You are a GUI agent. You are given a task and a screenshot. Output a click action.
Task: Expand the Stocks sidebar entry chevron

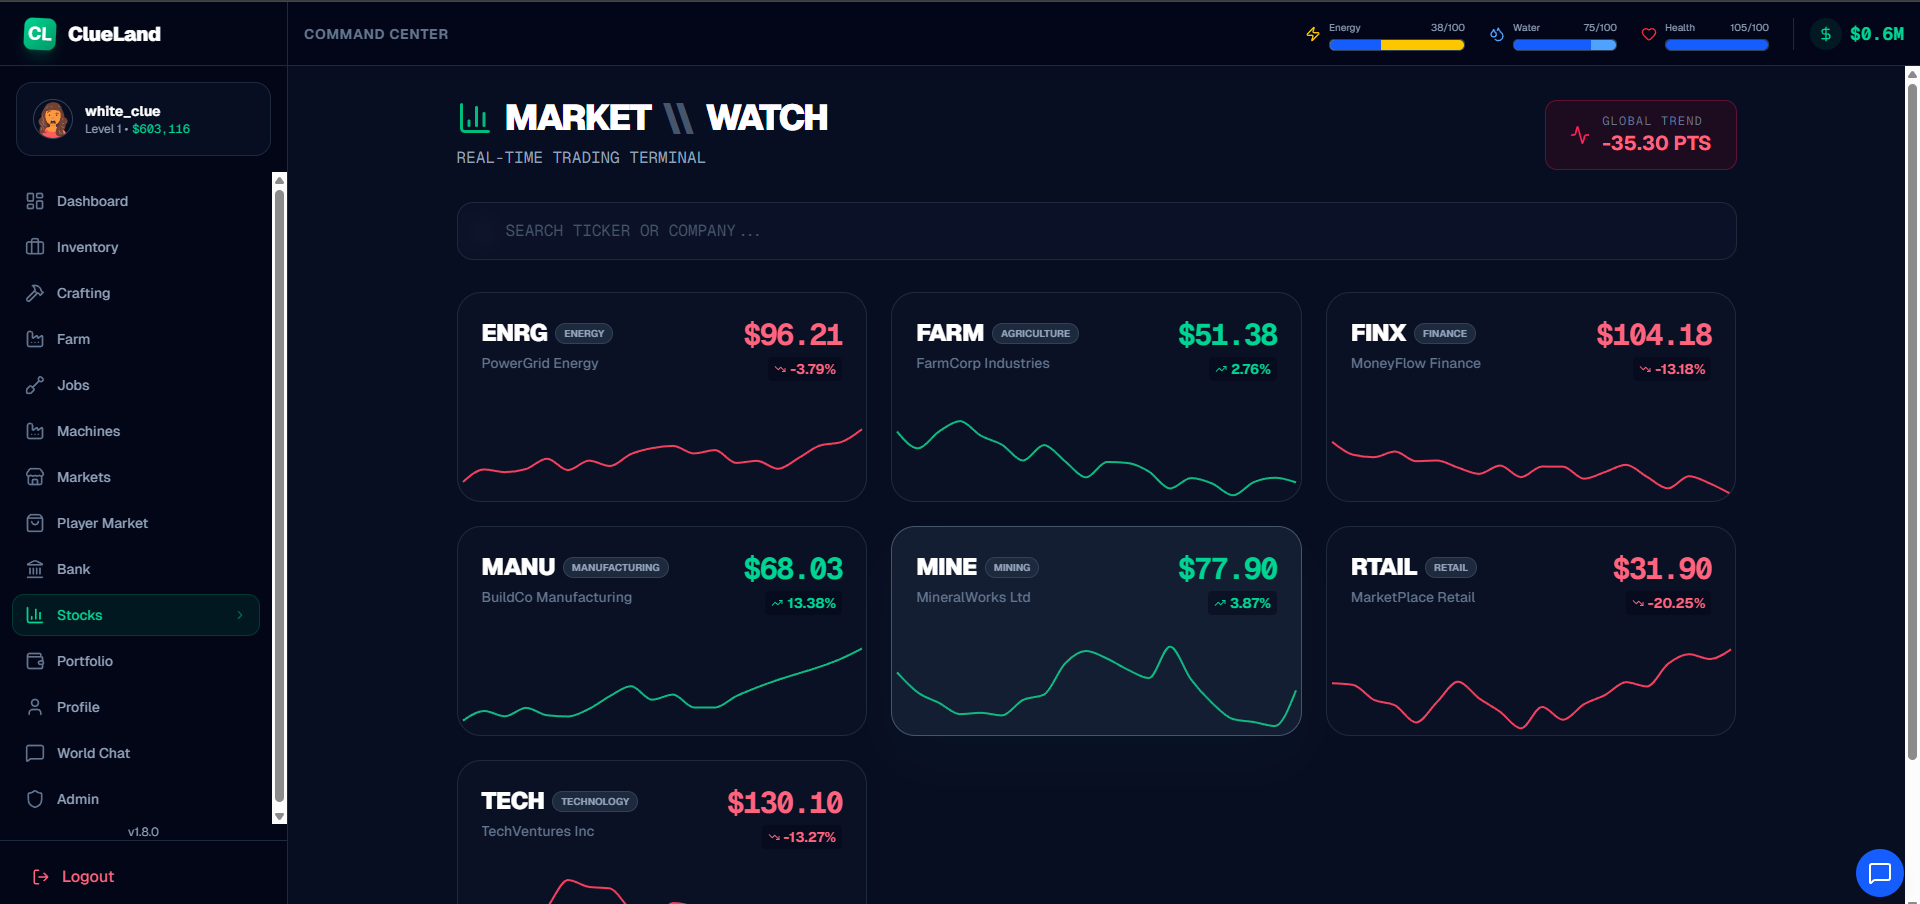(x=239, y=614)
